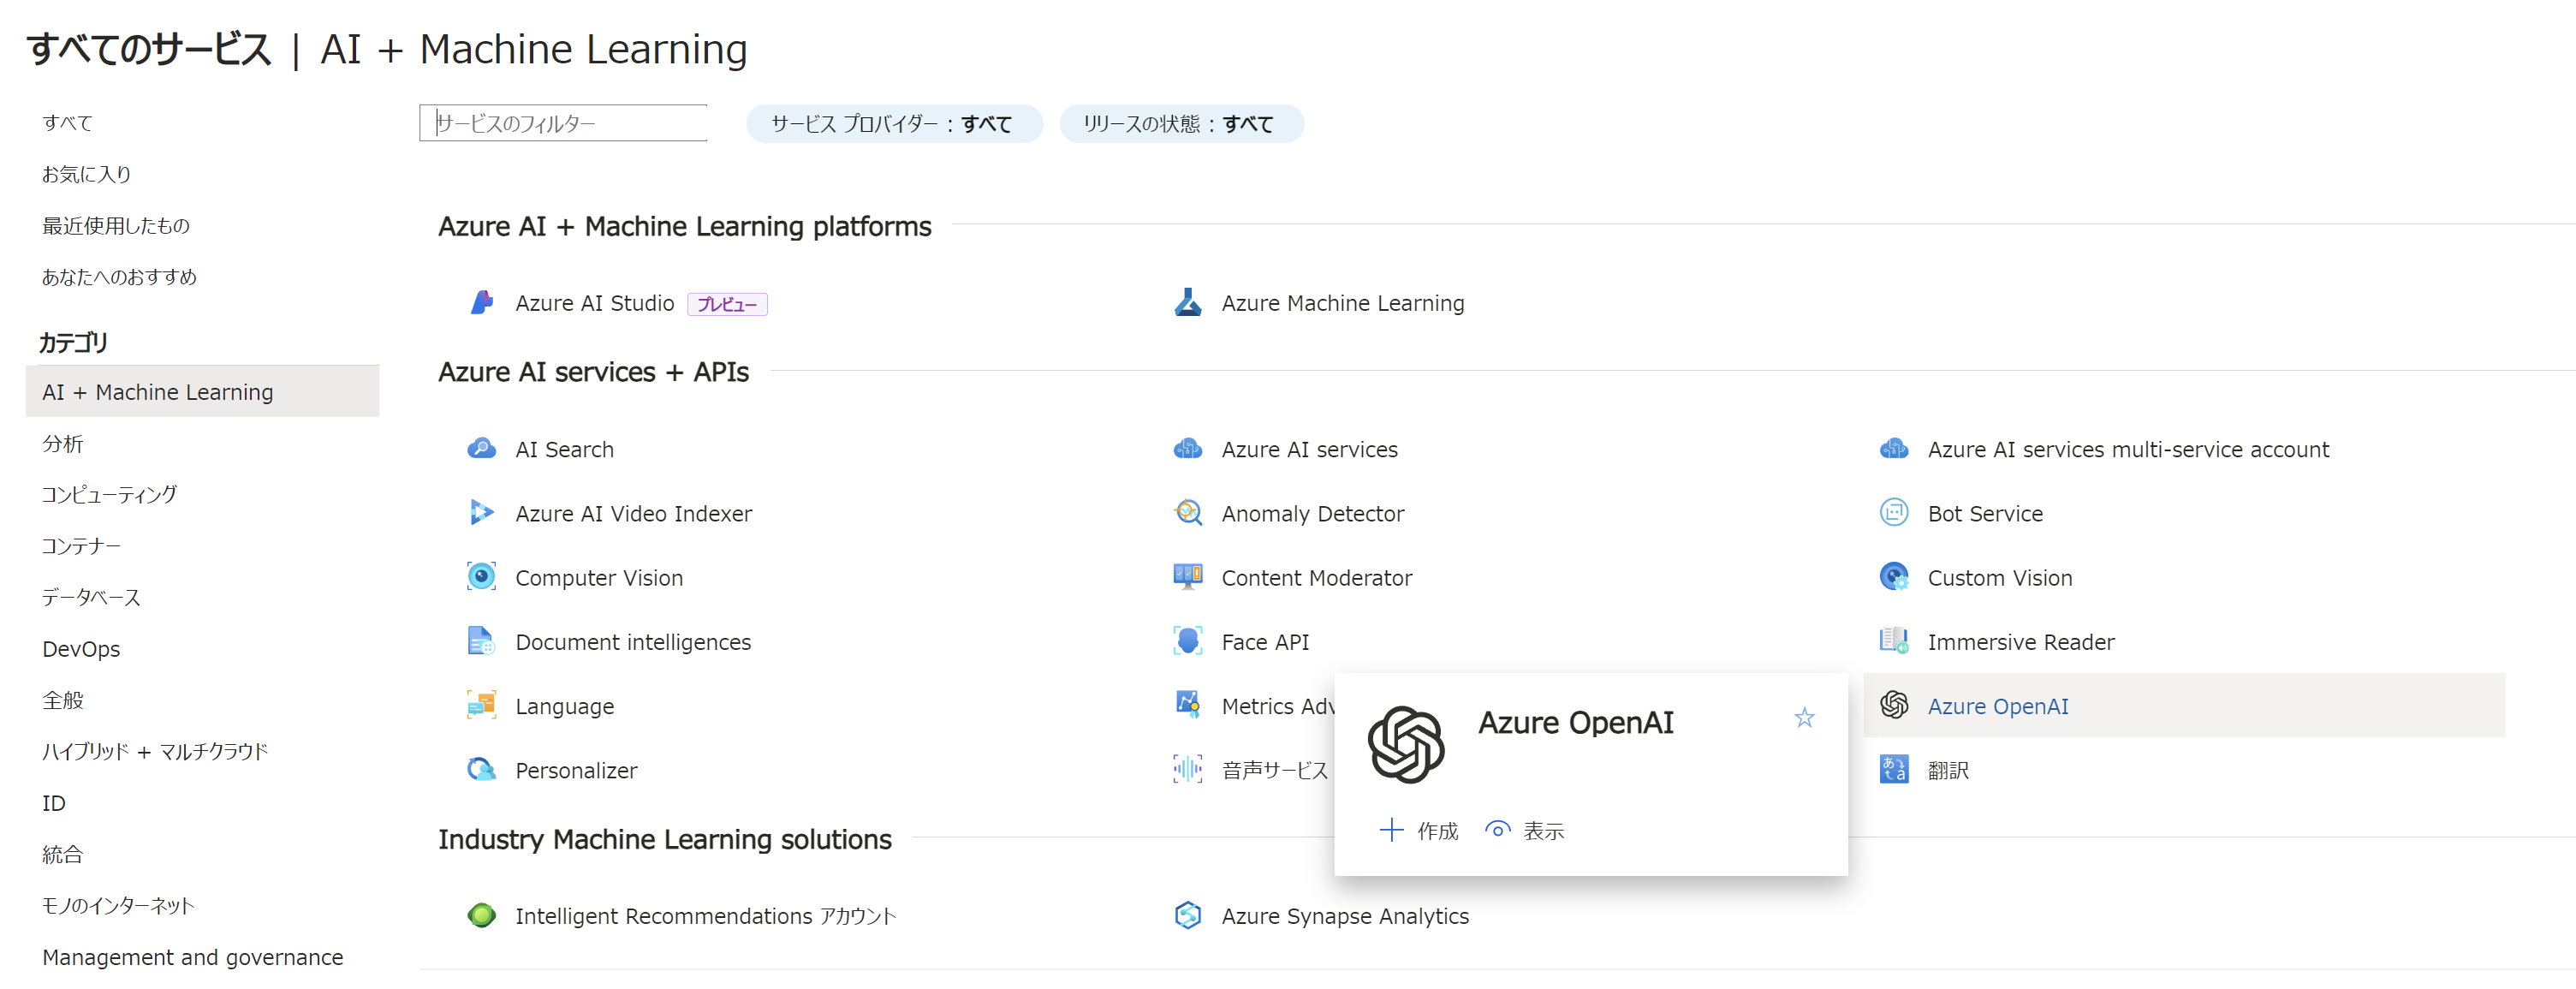Click the サービスのフィルター input field
This screenshot has height=989, width=2576.
(x=563, y=123)
